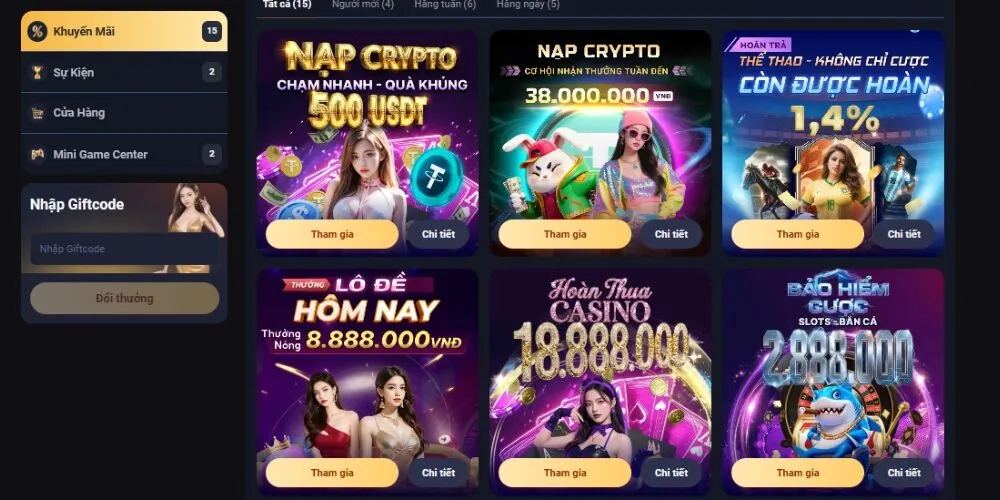Click the Đổi thưởng redeem button

(124, 298)
